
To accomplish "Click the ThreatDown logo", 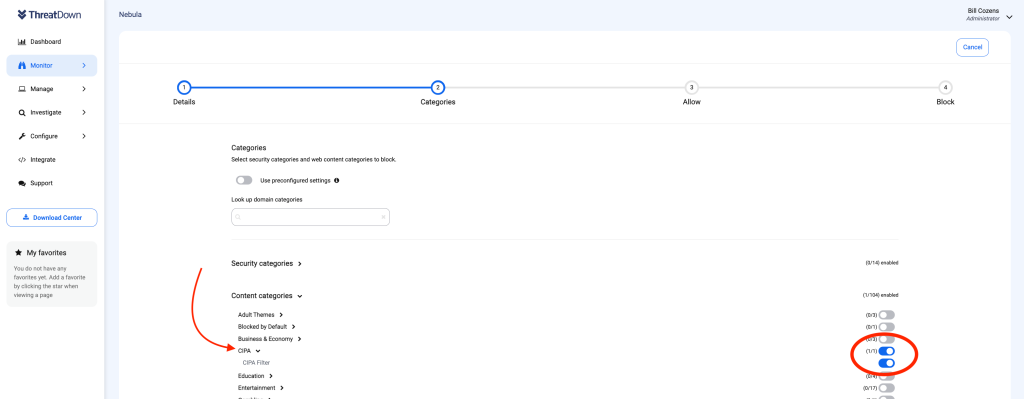I will click(x=50, y=14).
